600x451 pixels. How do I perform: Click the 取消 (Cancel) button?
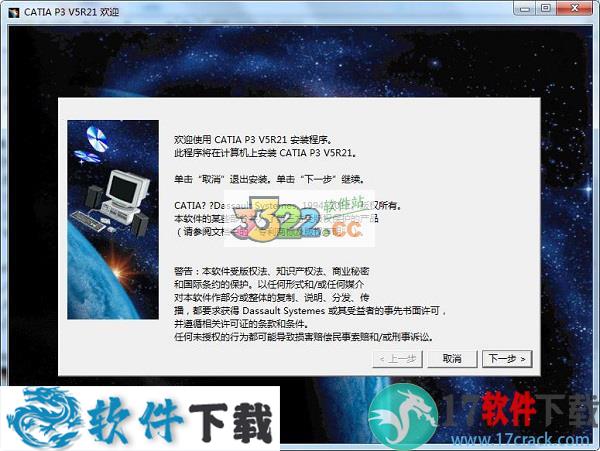click(452, 359)
